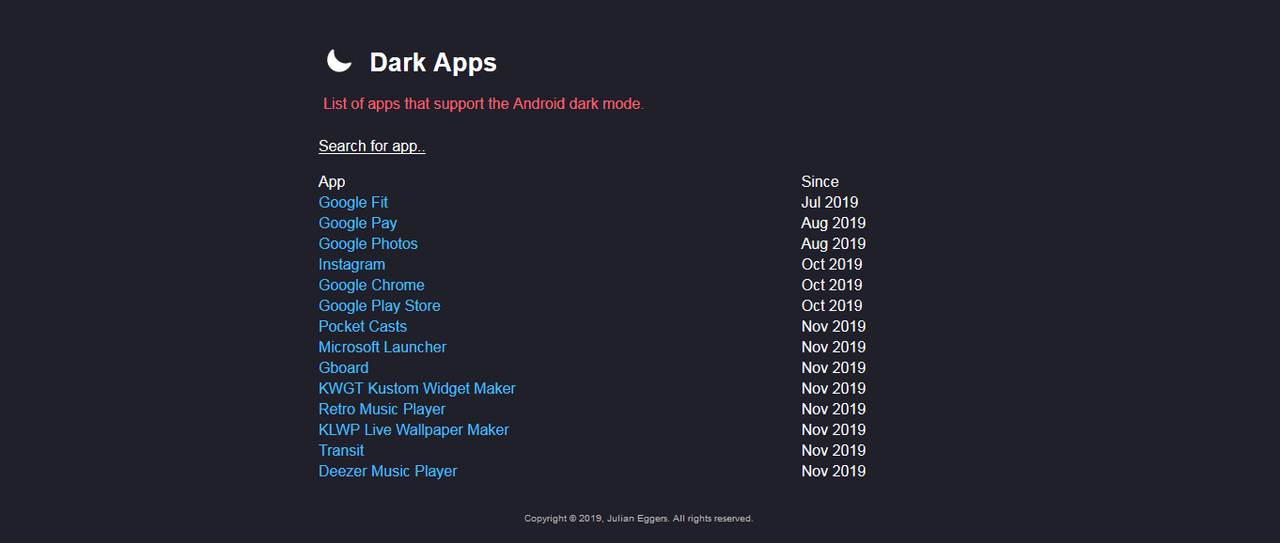This screenshot has width=1280, height=543.
Task: Click the Oct 2019 date for Google Play Store
Action: pyautogui.click(x=832, y=306)
